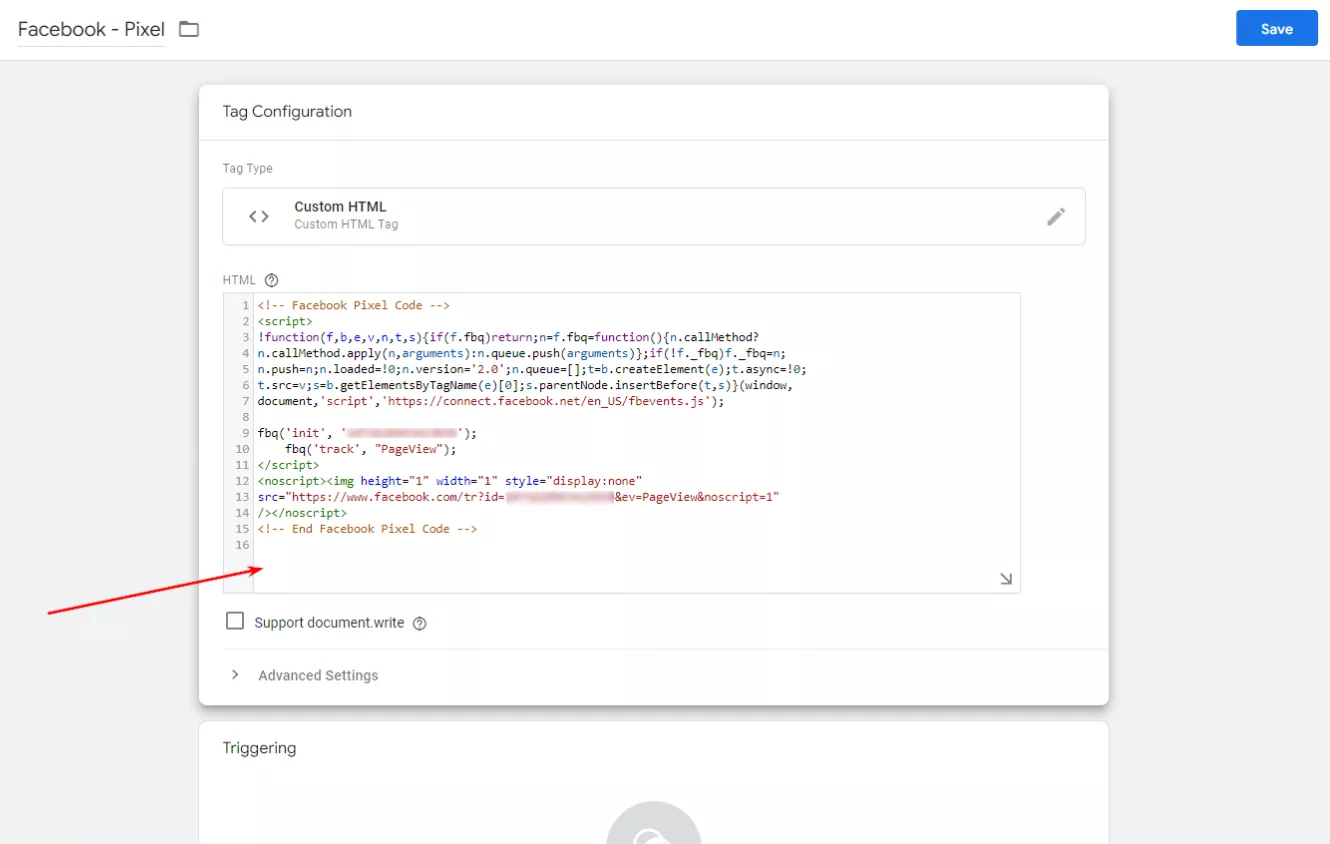
Task: Enable Support document.write checkbox
Action: click(235, 621)
